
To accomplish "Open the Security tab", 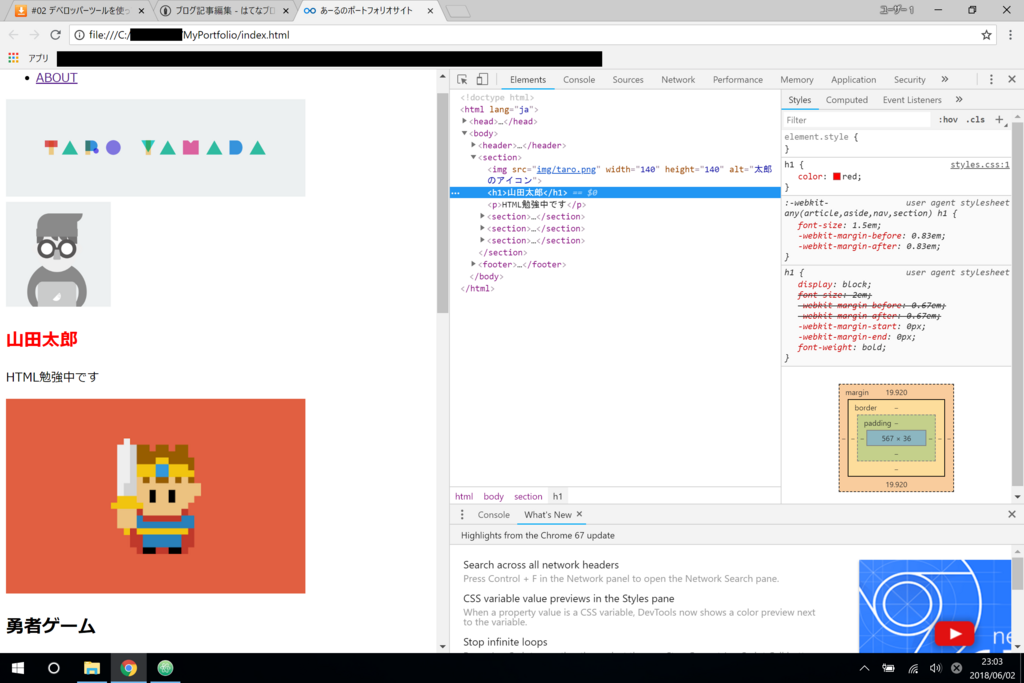I will [x=909, y=80].
